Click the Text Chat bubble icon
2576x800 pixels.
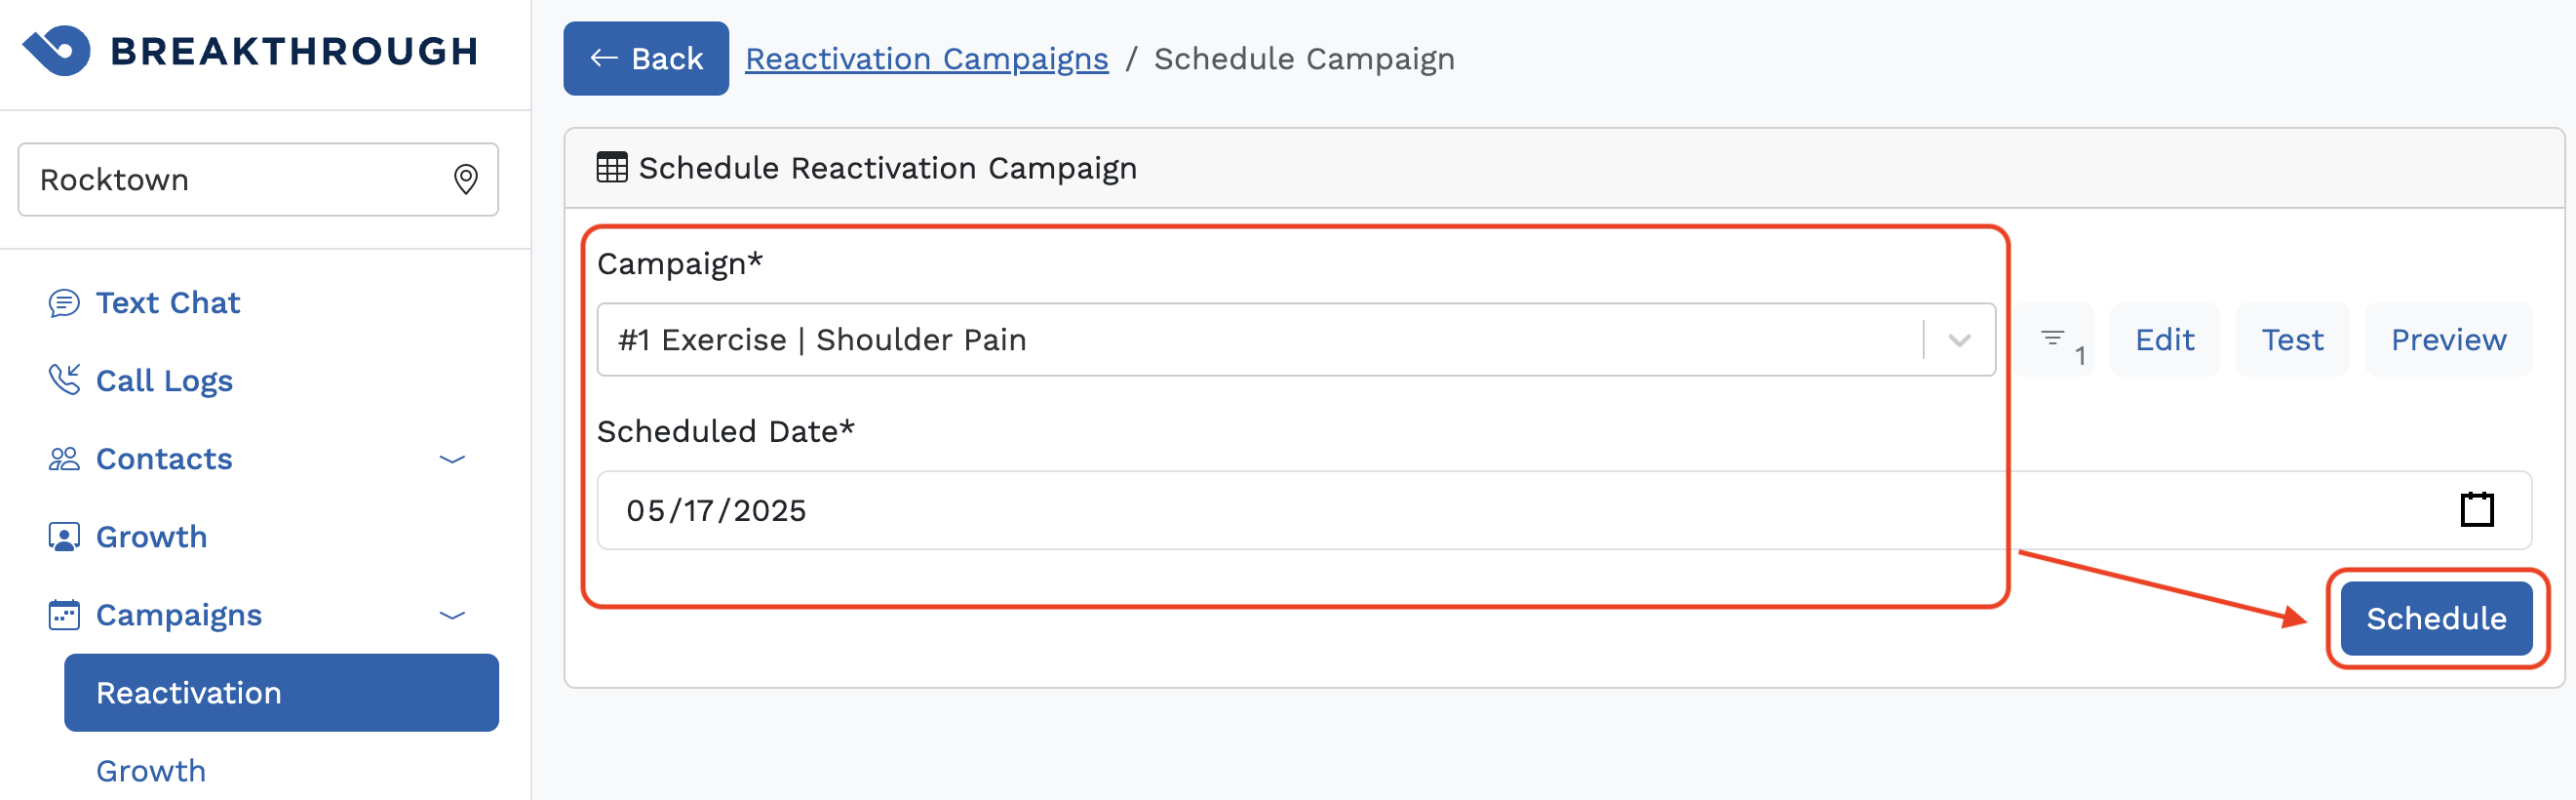(64, 303)
